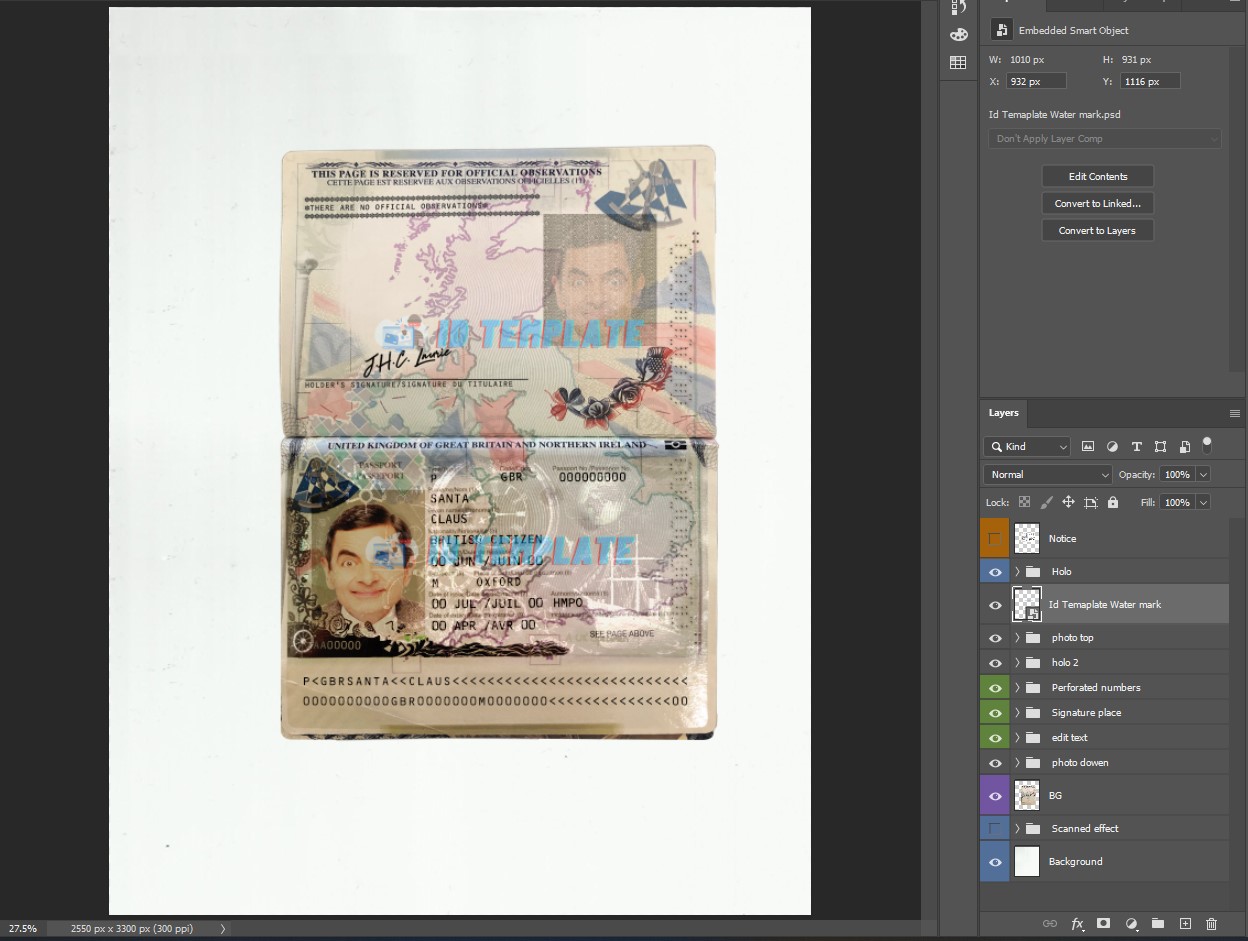Create a new layer group

1158,924
